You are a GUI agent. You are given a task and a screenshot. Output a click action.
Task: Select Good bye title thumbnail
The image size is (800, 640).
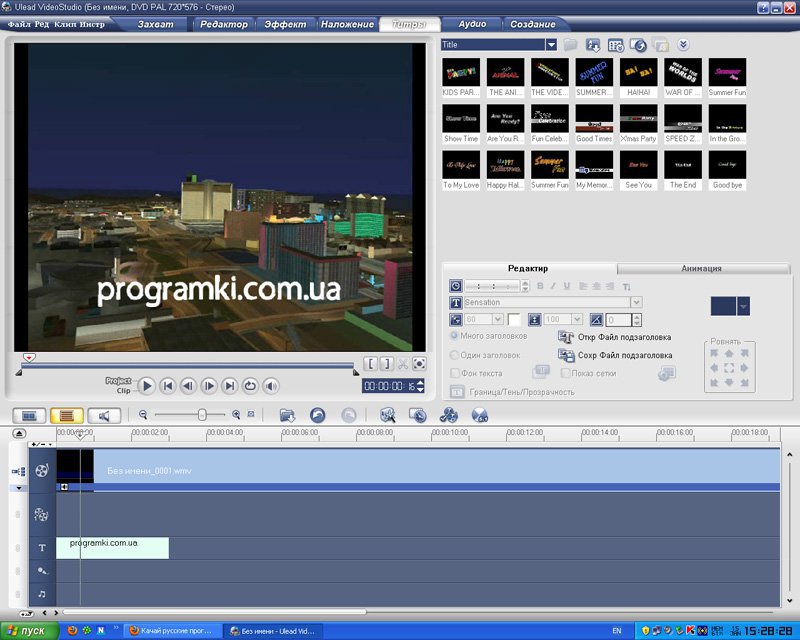pyautogui.click(x=727, y=170)
